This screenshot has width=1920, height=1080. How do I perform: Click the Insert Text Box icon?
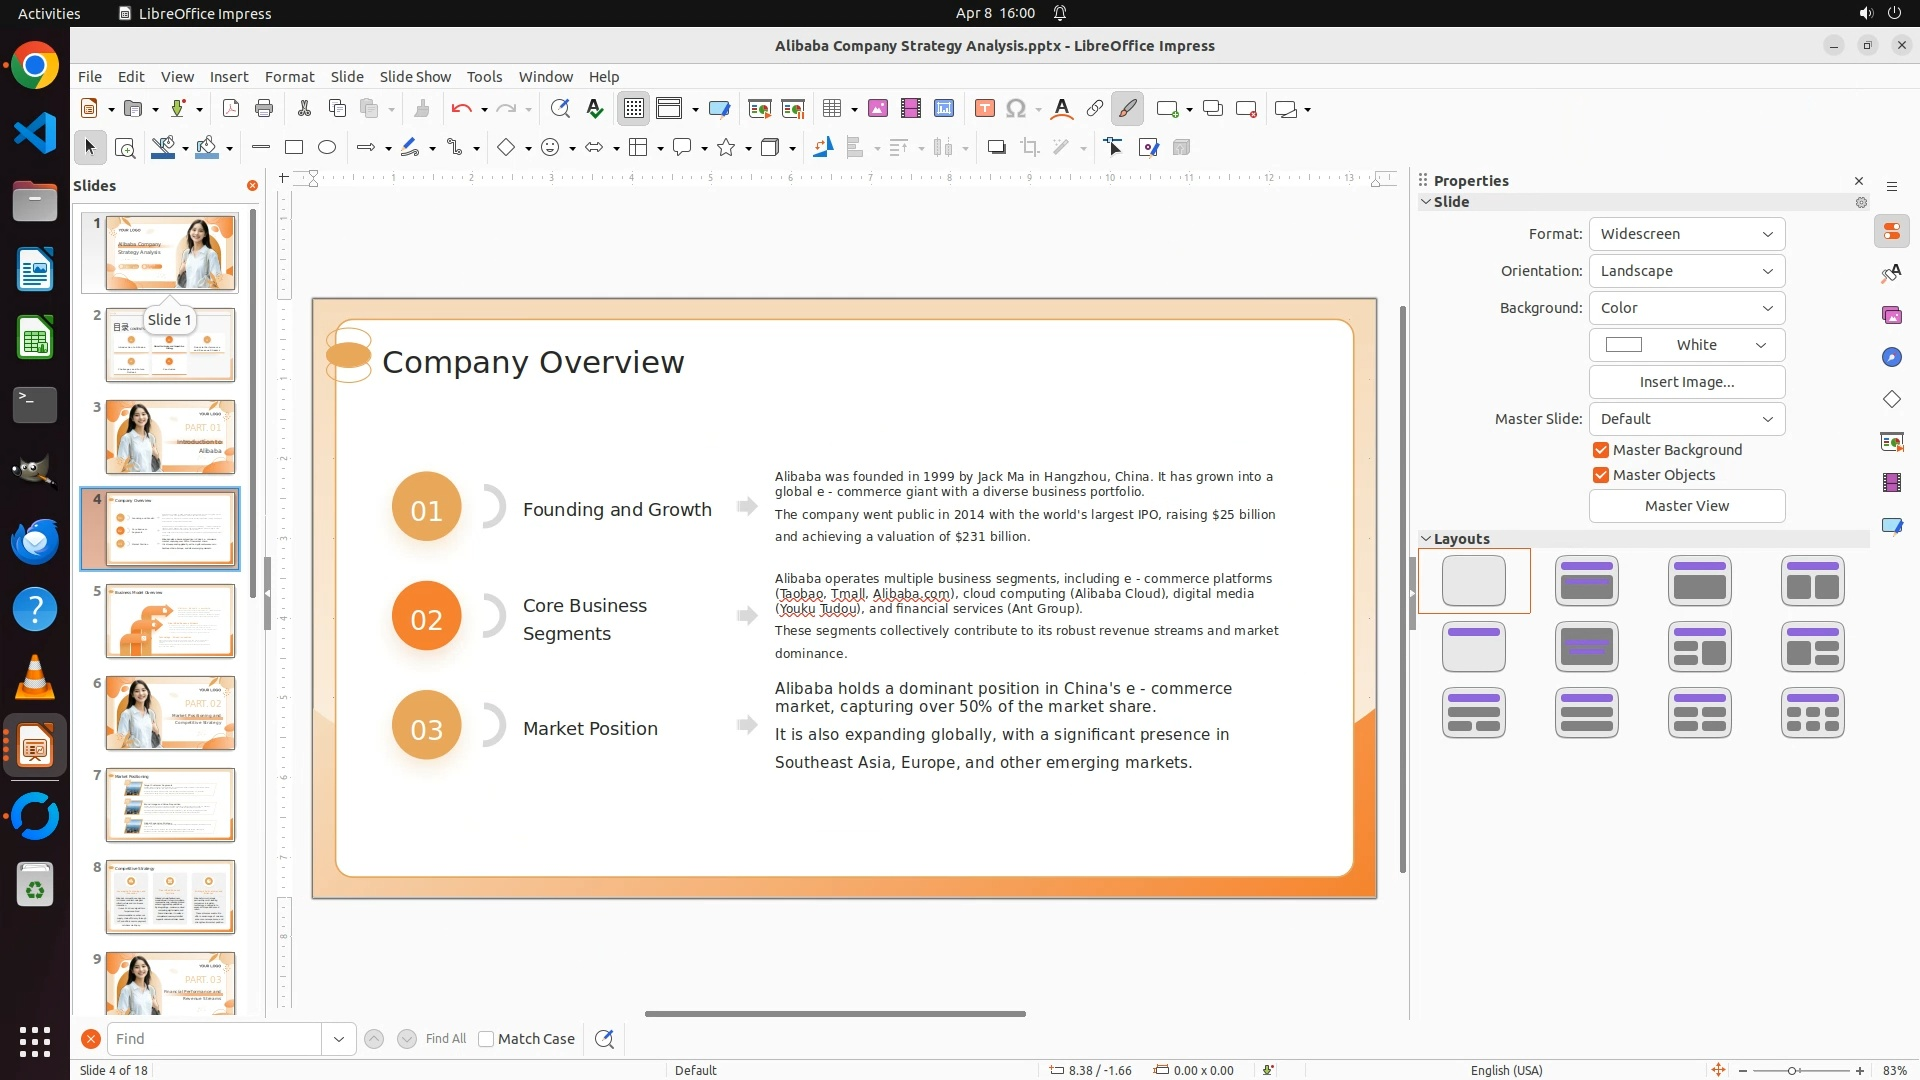(984, 109)
